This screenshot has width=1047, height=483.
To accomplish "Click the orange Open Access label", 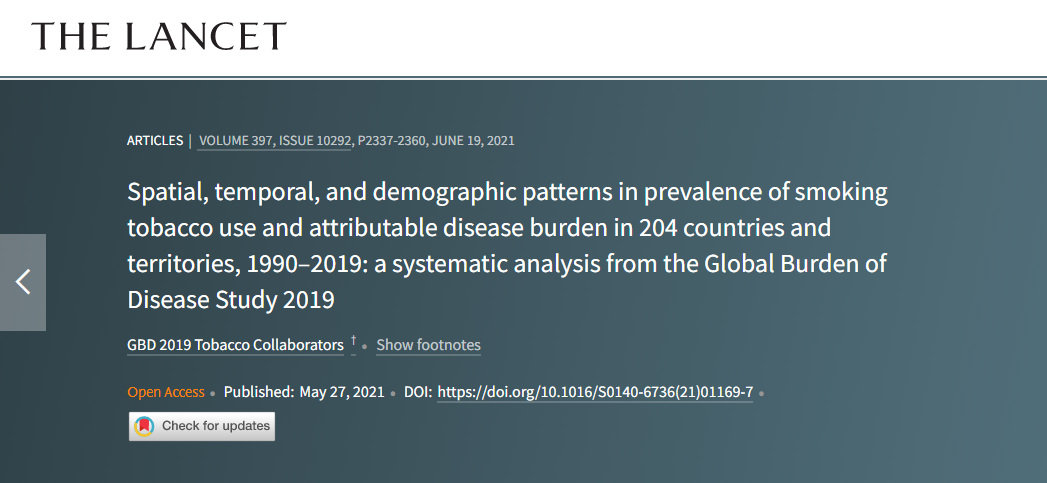I will coord(166,392).
